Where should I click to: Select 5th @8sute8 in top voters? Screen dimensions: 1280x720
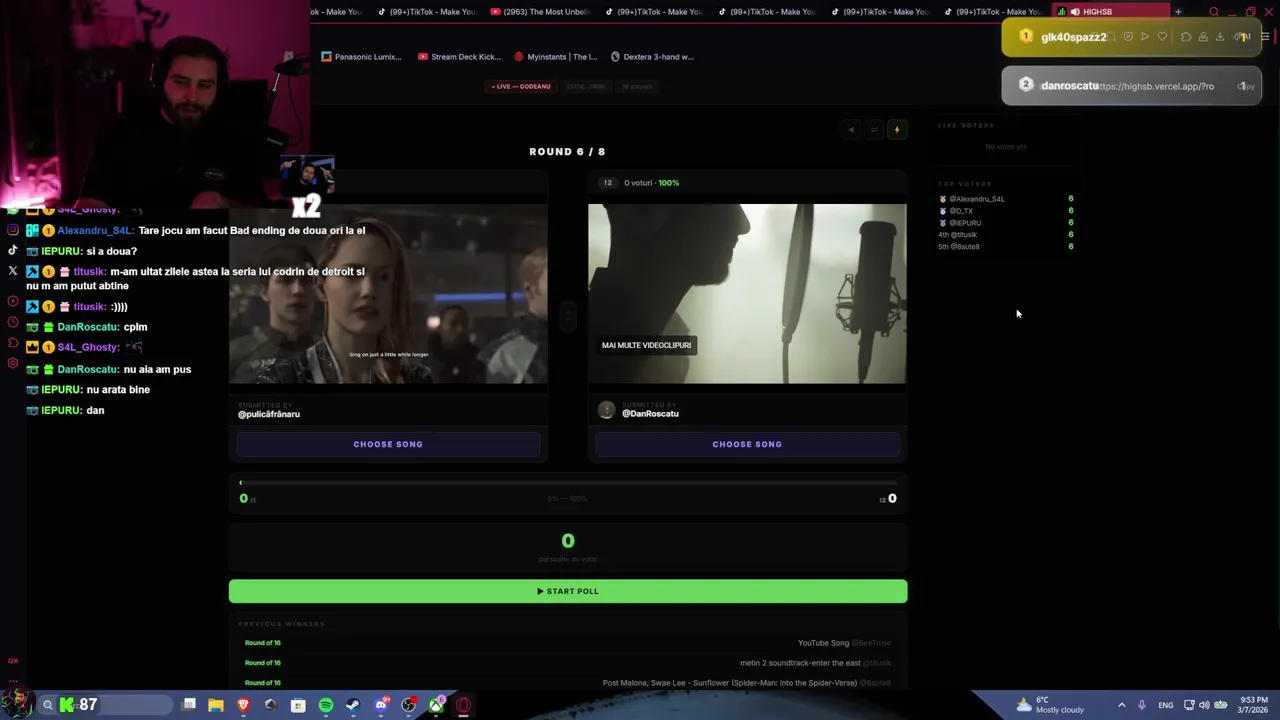(959, 246)
